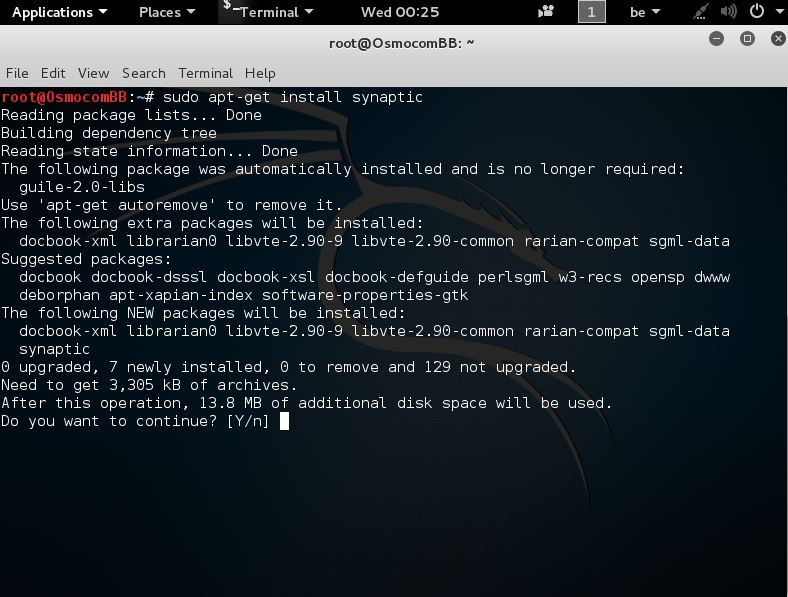Minimize the terminal window
This screenshot has height=597, width=788.
tap(716, 39)
